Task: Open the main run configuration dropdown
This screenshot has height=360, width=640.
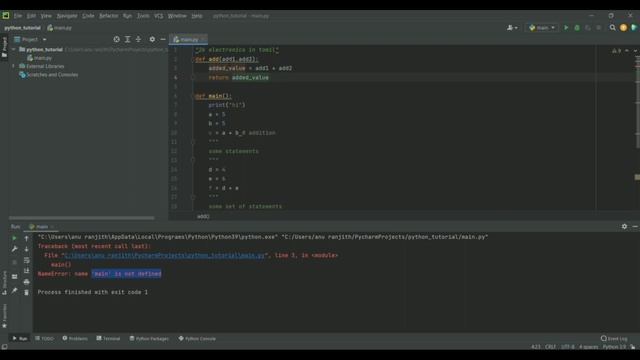Action: pos(542,28)
